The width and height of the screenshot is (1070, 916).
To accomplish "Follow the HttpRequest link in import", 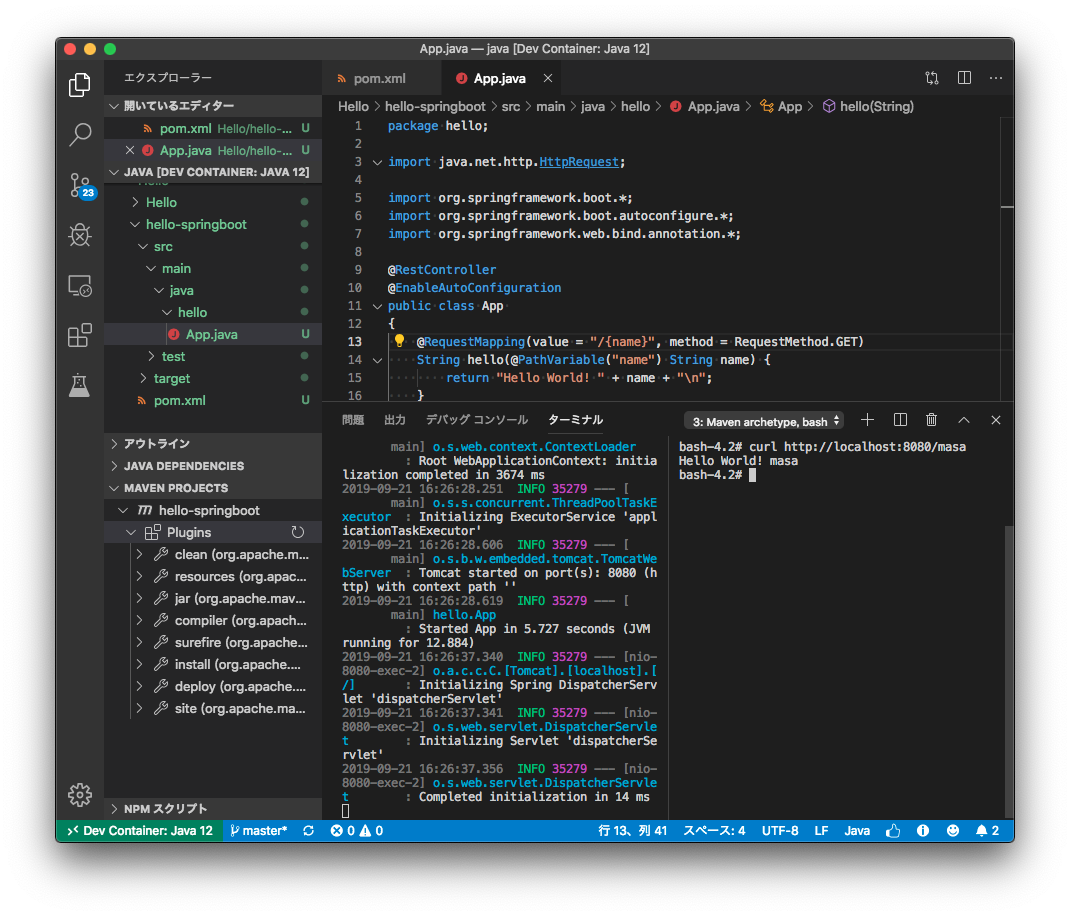I will 579,162.
